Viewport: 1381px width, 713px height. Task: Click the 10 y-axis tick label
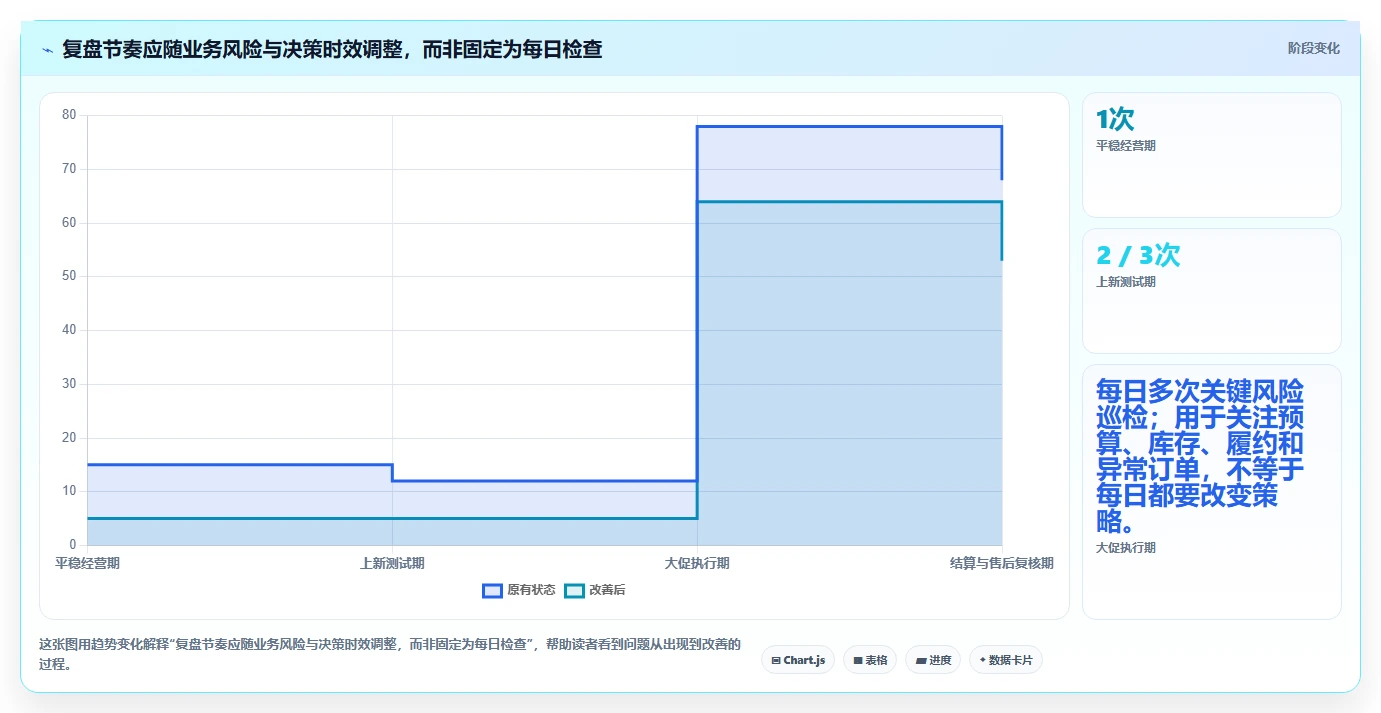pos(70,491)
